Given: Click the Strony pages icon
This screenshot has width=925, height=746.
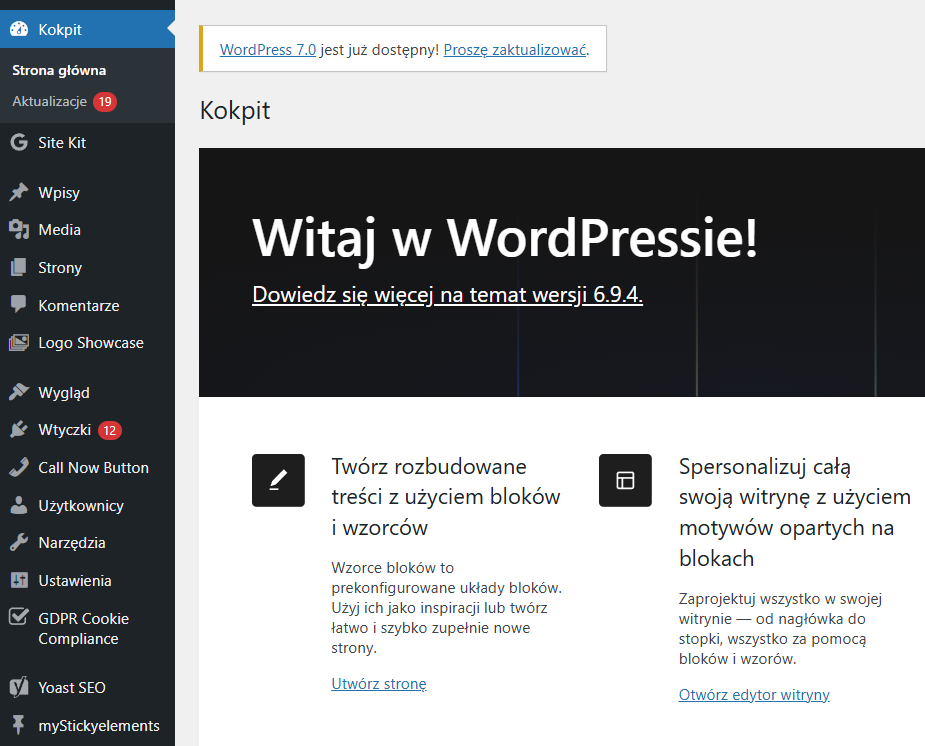Looking at the screenshot, I should tap(19, 267).
